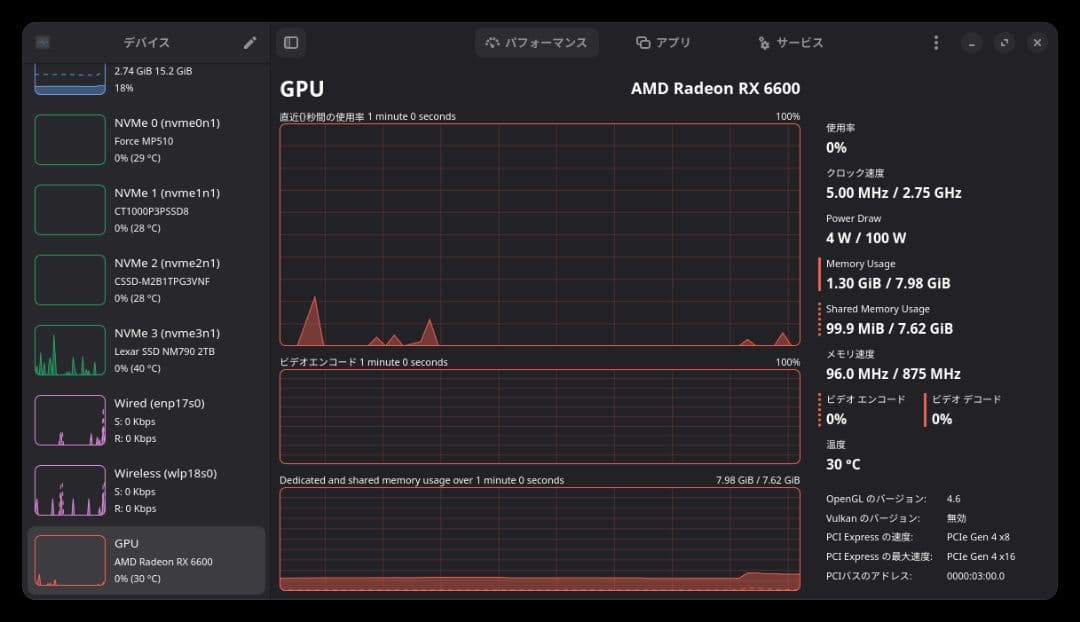The width and height of the screenshot is (1080, 622).
Task: Click the gear icon on the サービス tab
Action: click(765, 42)
